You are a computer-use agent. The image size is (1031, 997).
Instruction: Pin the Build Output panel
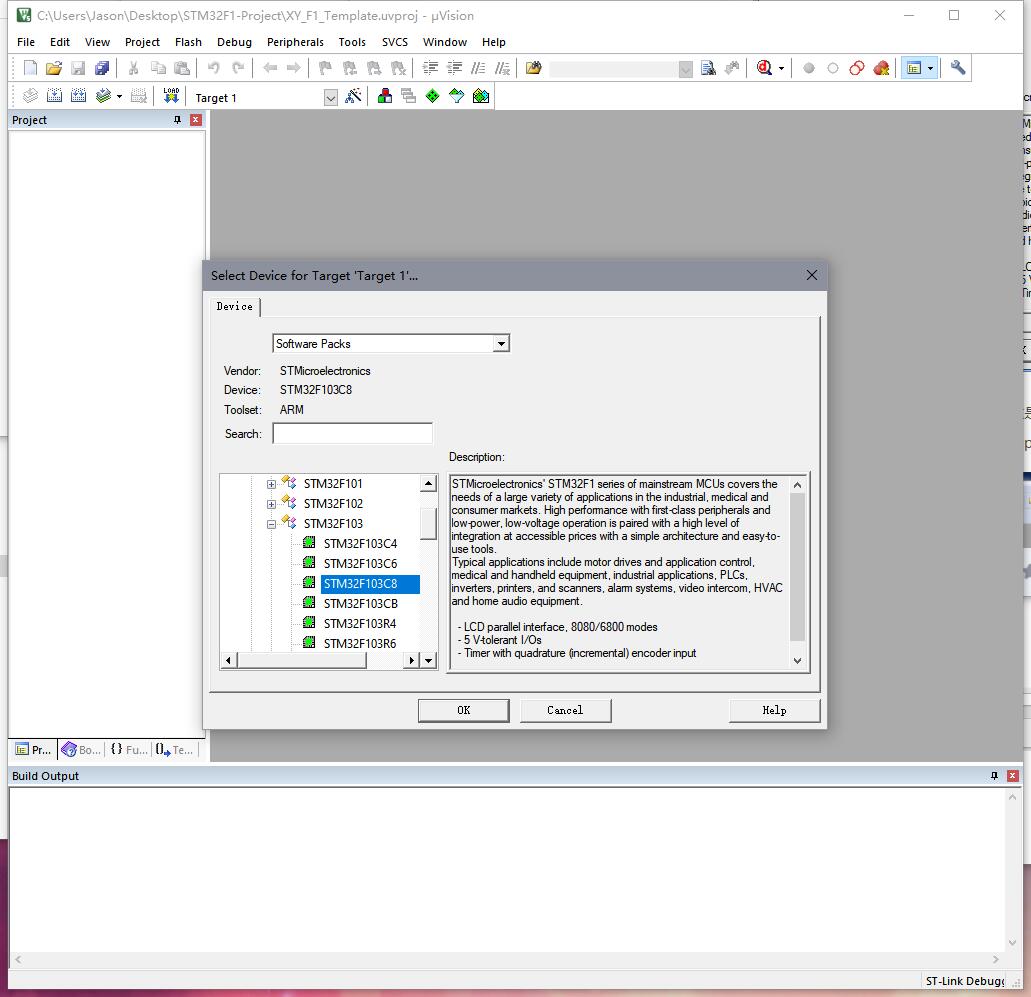[x=994, y=776]
